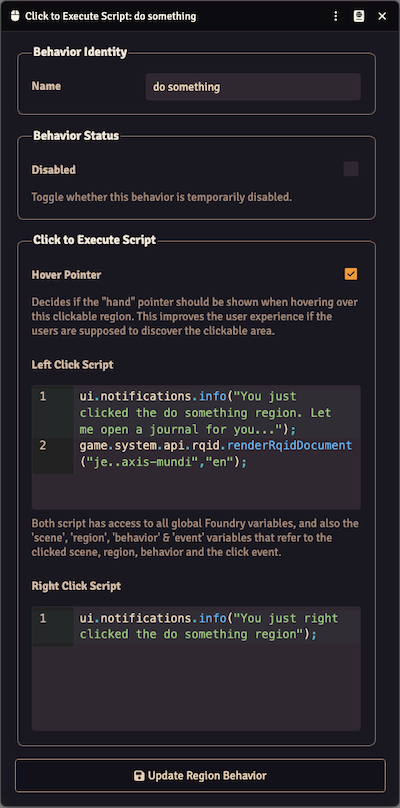This screenshot has height=808, width=400.
Task: Click the Name field label
Action: pos(46,86)
